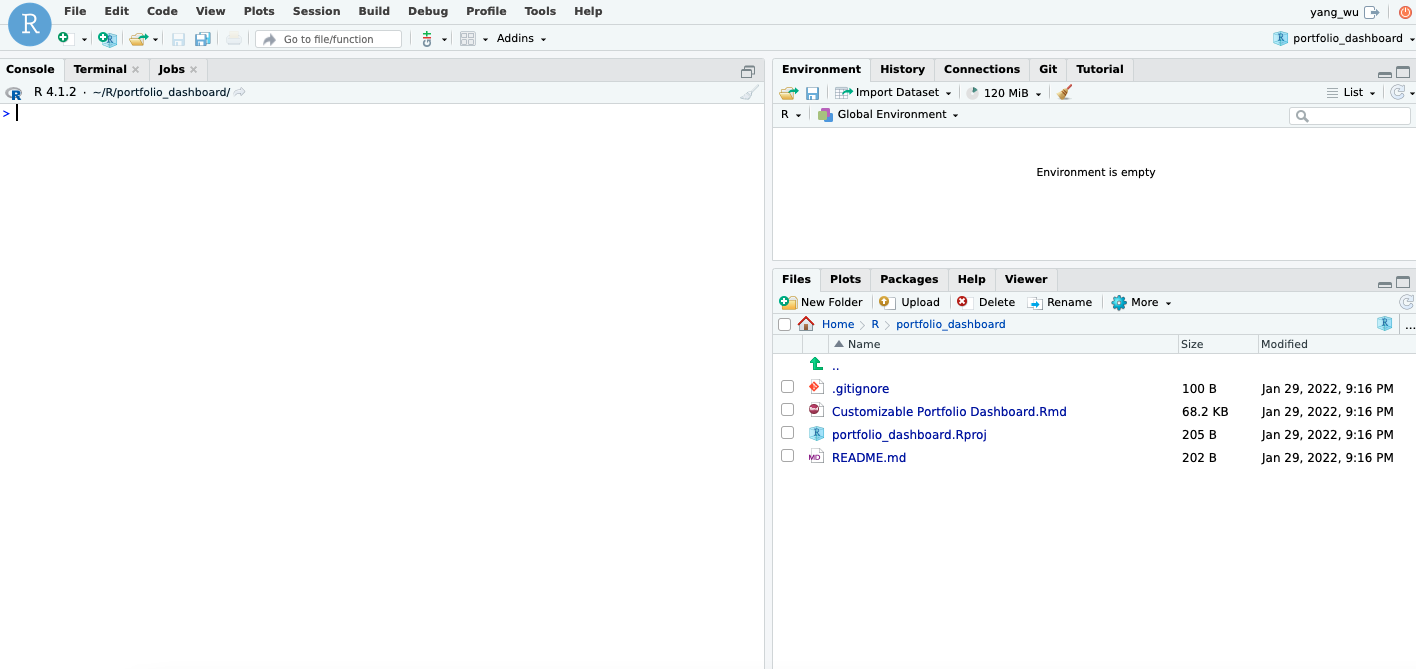The height and width of the screenshot is (669, 1416).
Task: Click the Home folder icon in Files breadcrumb
Action: tap(806, 324)
